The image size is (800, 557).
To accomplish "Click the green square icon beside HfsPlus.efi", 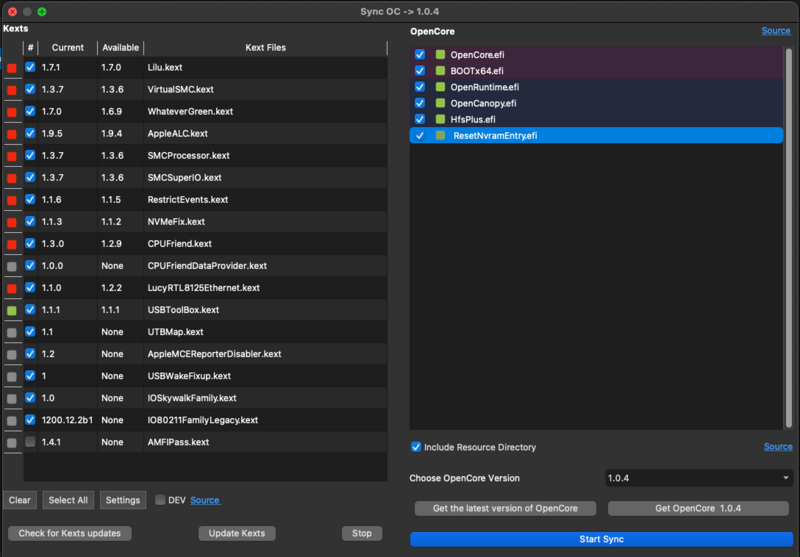I will (439, 119).
